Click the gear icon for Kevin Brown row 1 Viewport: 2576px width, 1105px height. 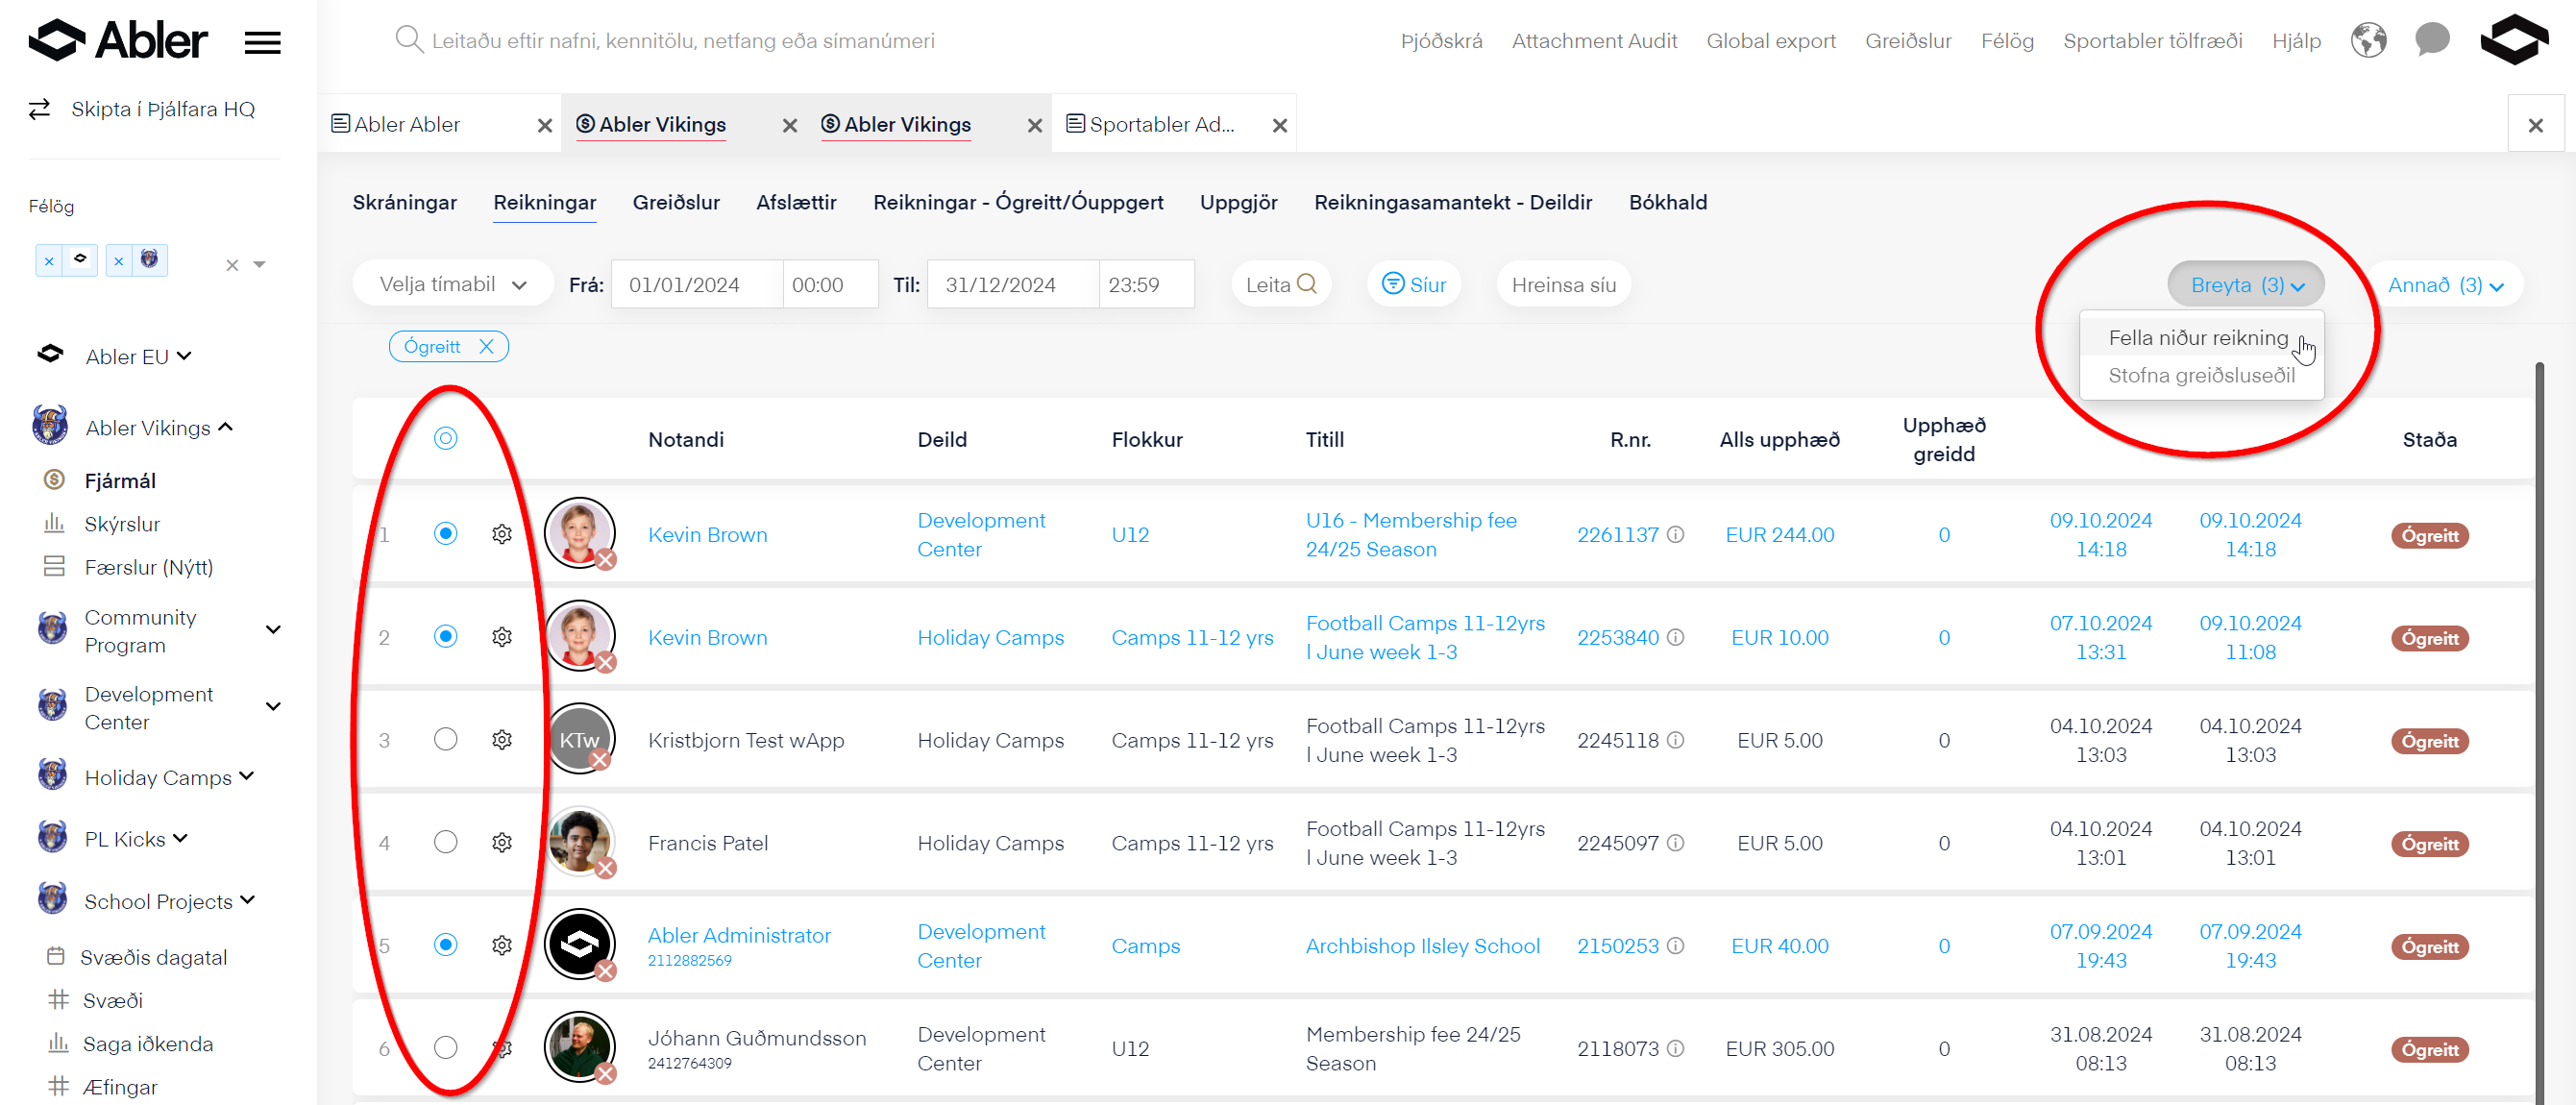502,534
